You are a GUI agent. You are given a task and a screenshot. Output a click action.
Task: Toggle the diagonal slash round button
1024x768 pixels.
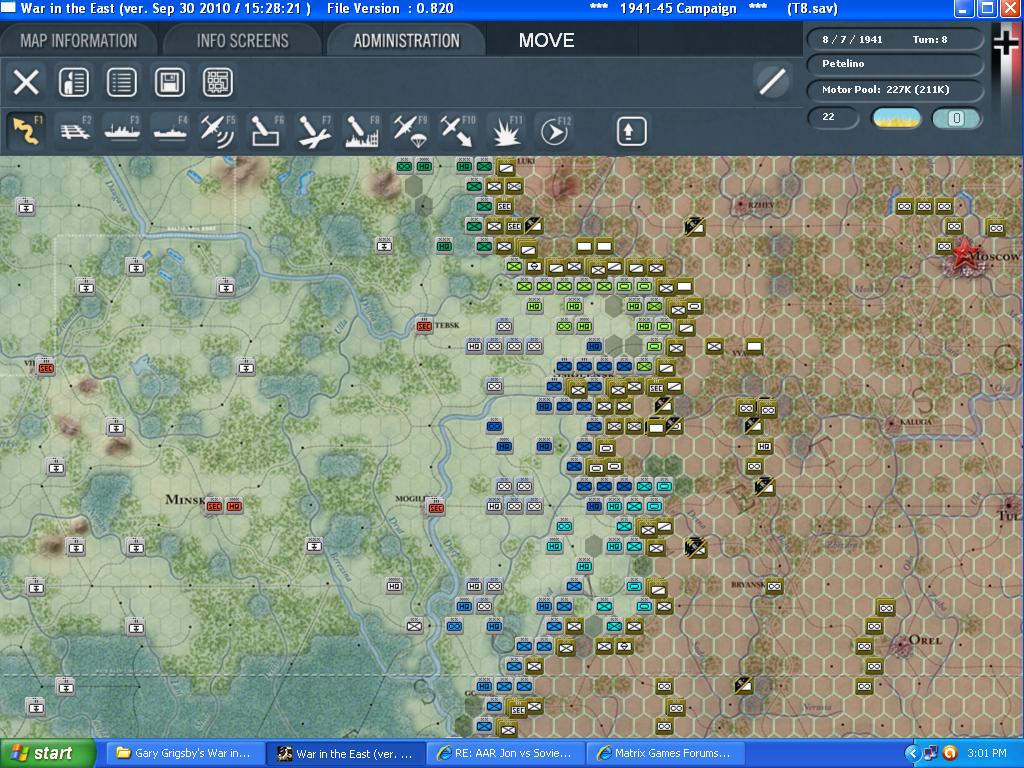772,82
